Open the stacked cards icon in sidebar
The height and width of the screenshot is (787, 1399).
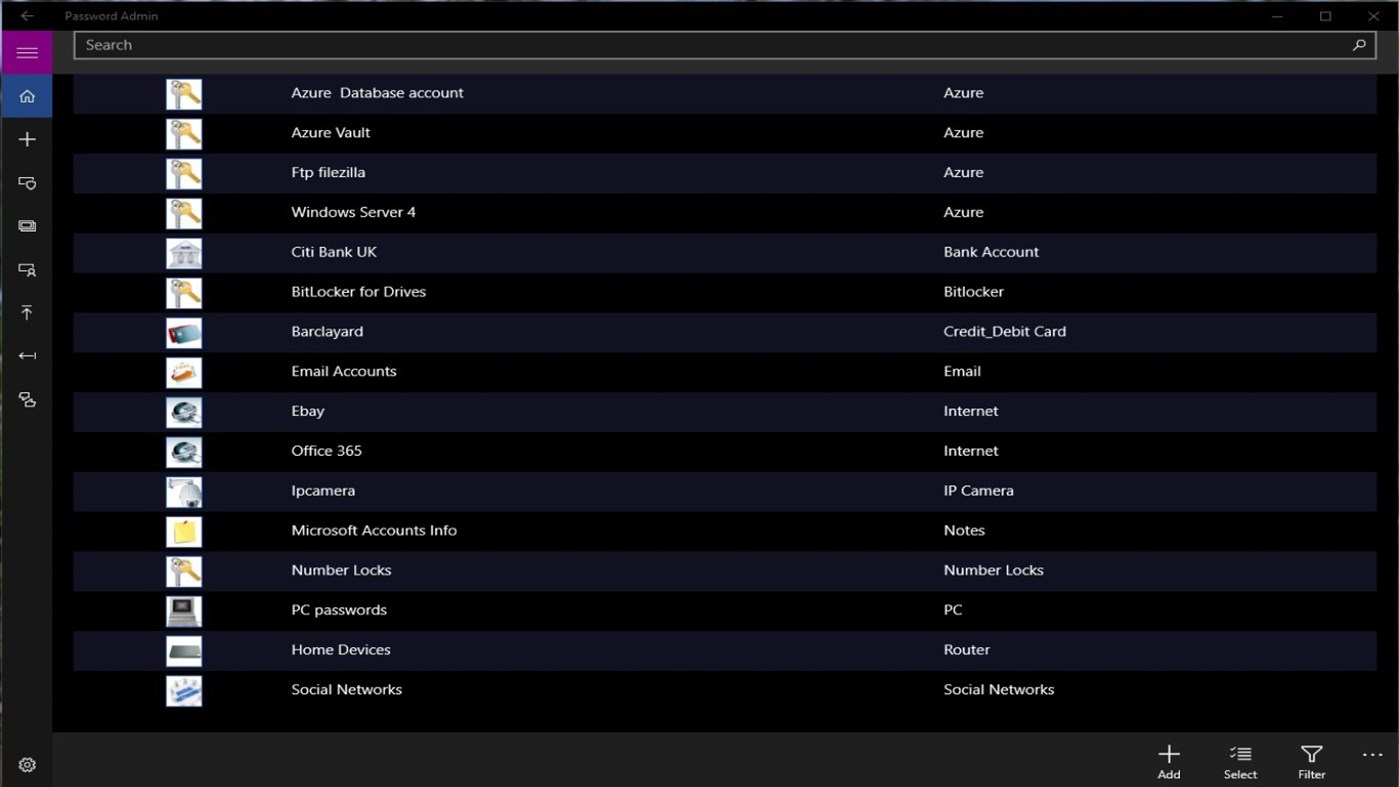pos(27,226)
